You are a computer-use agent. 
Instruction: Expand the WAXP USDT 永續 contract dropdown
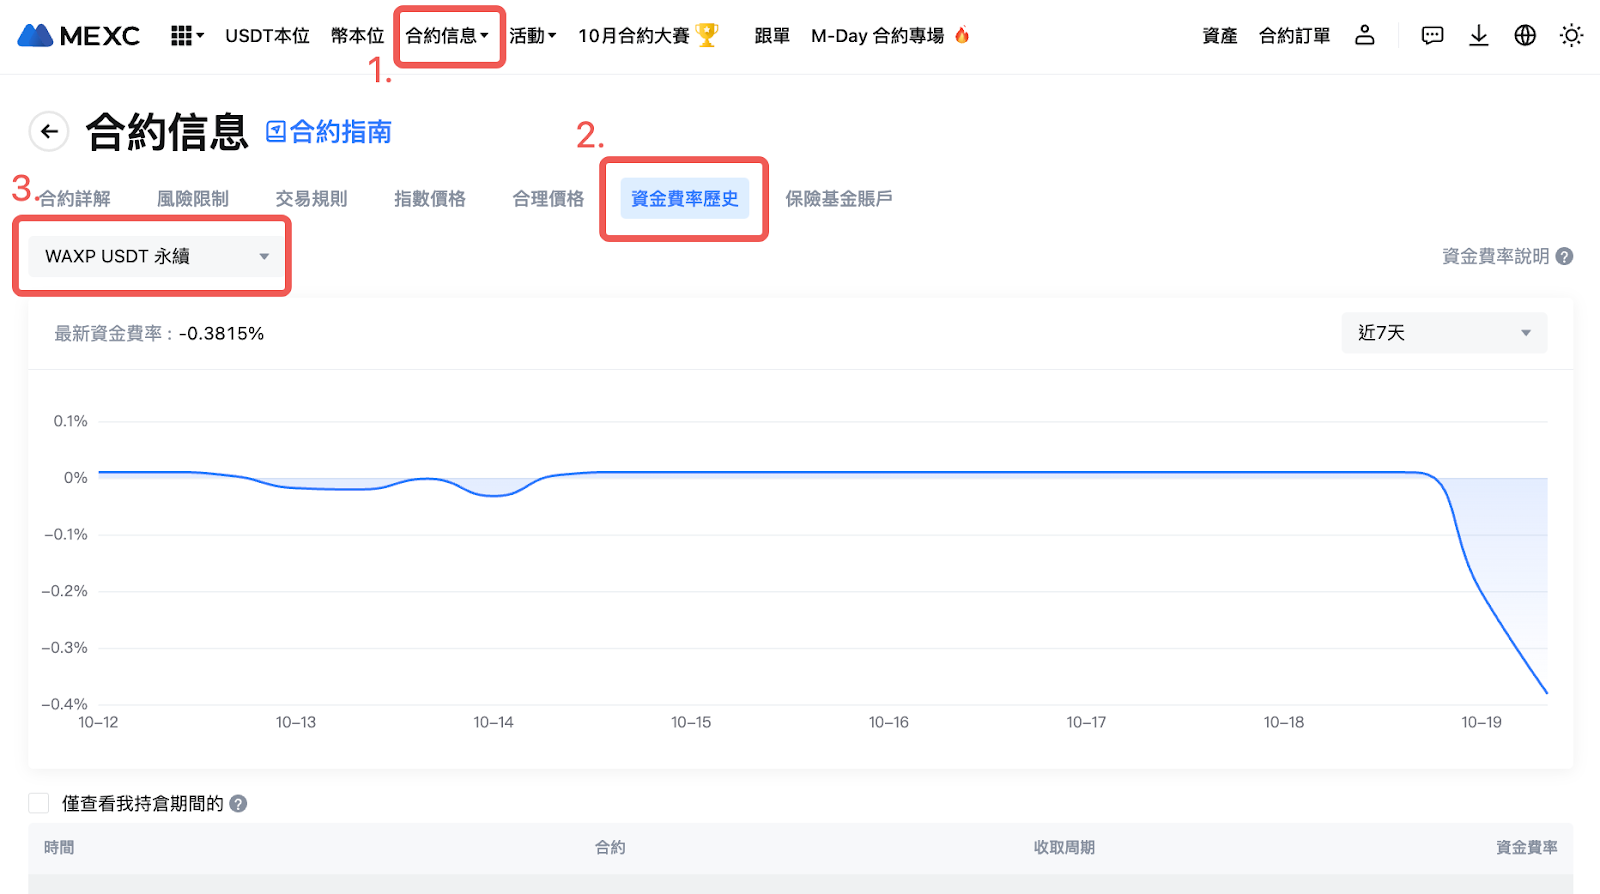pos(156,256)
